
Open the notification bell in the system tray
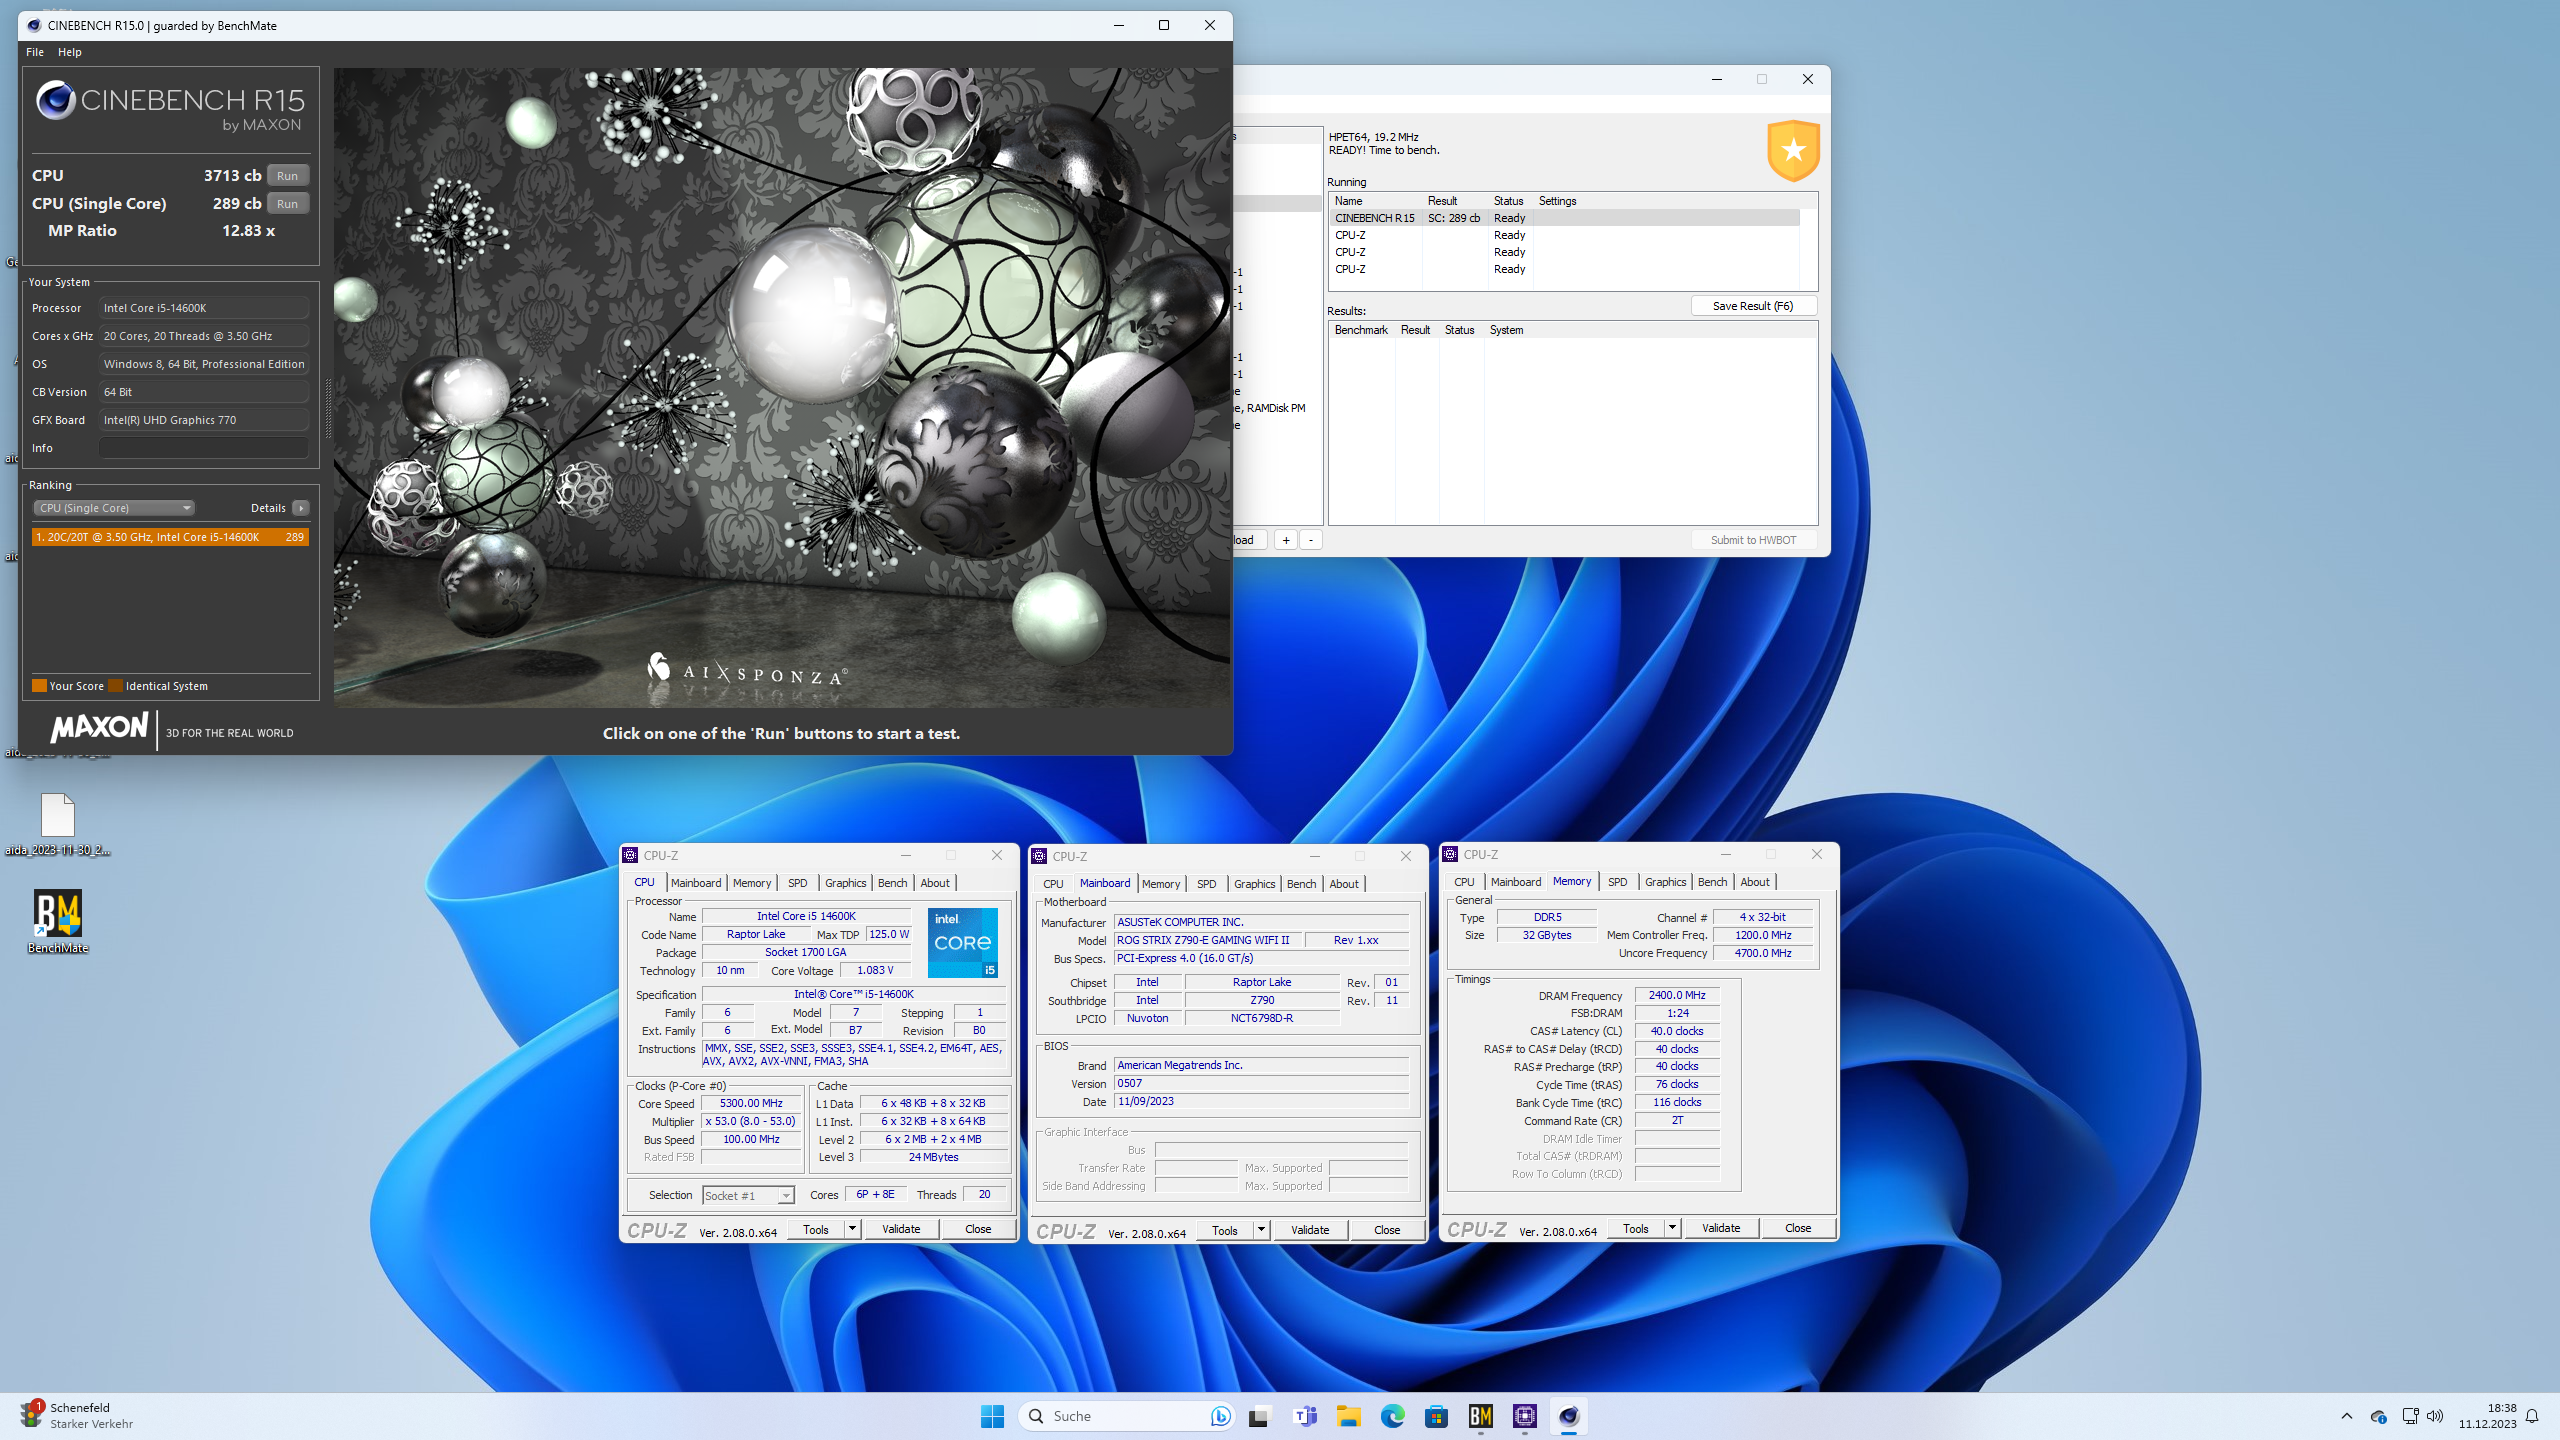pyautogui.click(x=2531, y=1415)
